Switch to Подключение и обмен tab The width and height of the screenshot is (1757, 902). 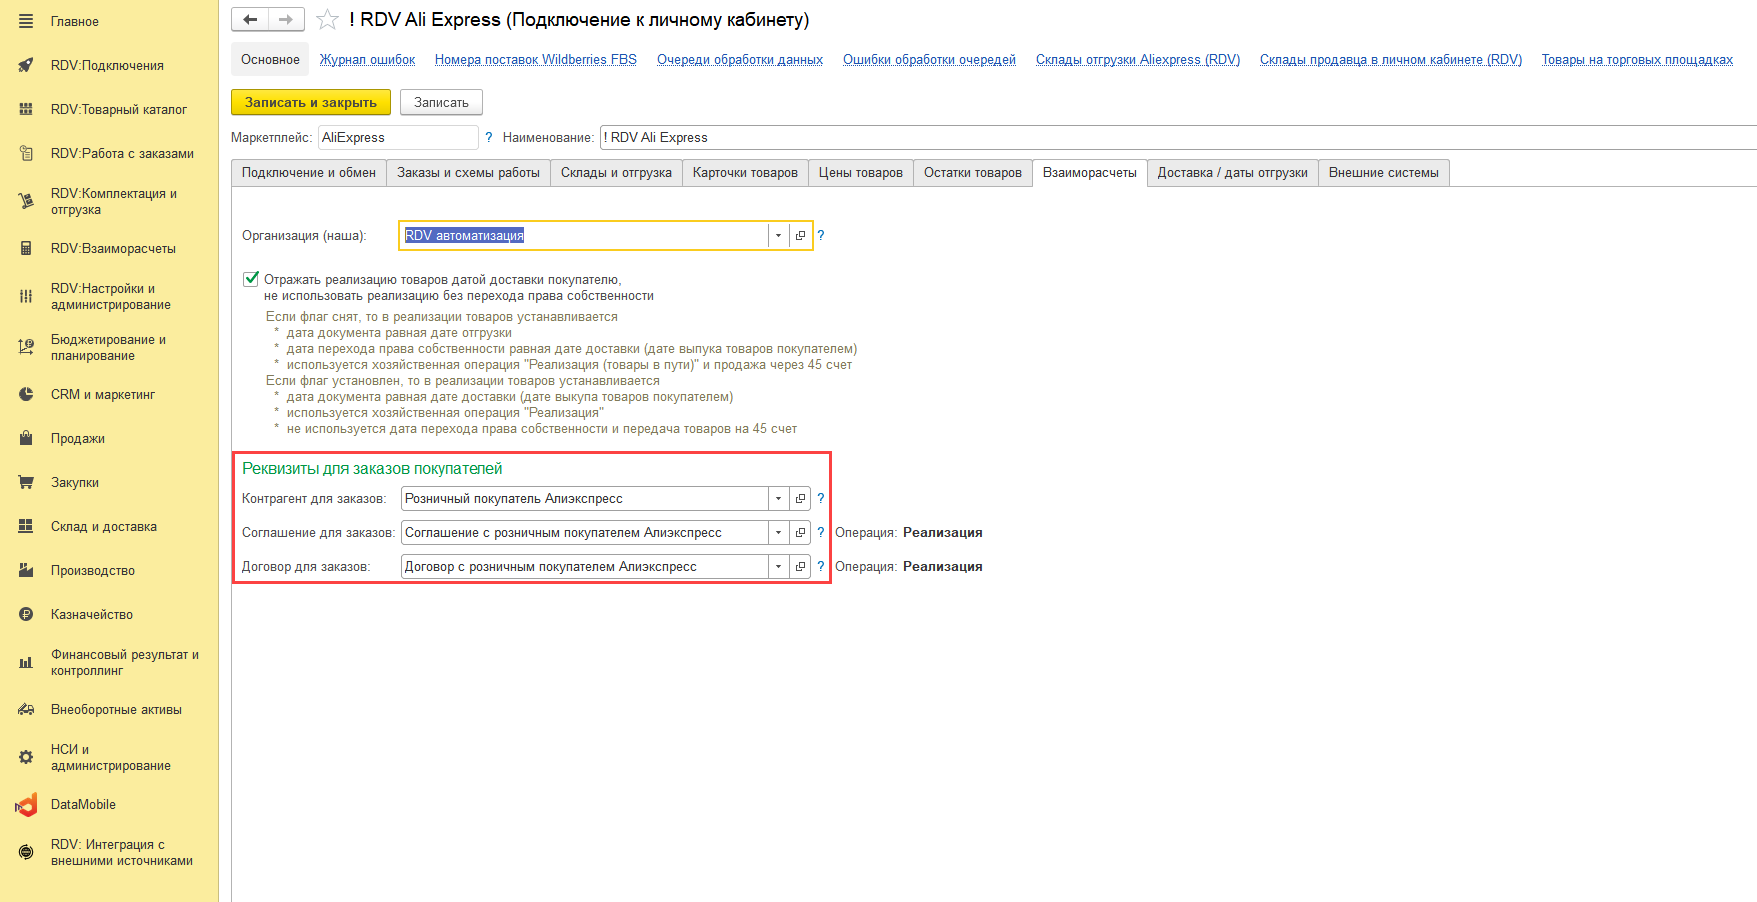tap(309, 173)
